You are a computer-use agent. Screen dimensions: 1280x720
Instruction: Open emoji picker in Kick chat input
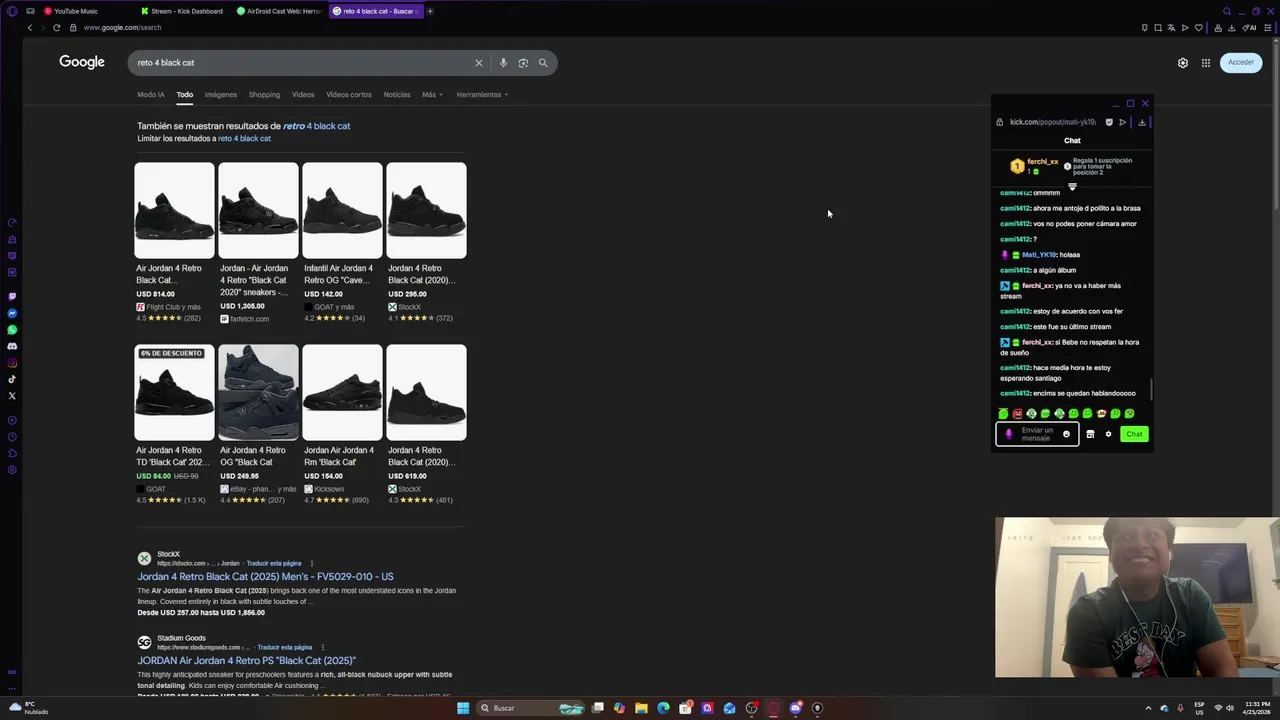click(x=1066, y=434)
